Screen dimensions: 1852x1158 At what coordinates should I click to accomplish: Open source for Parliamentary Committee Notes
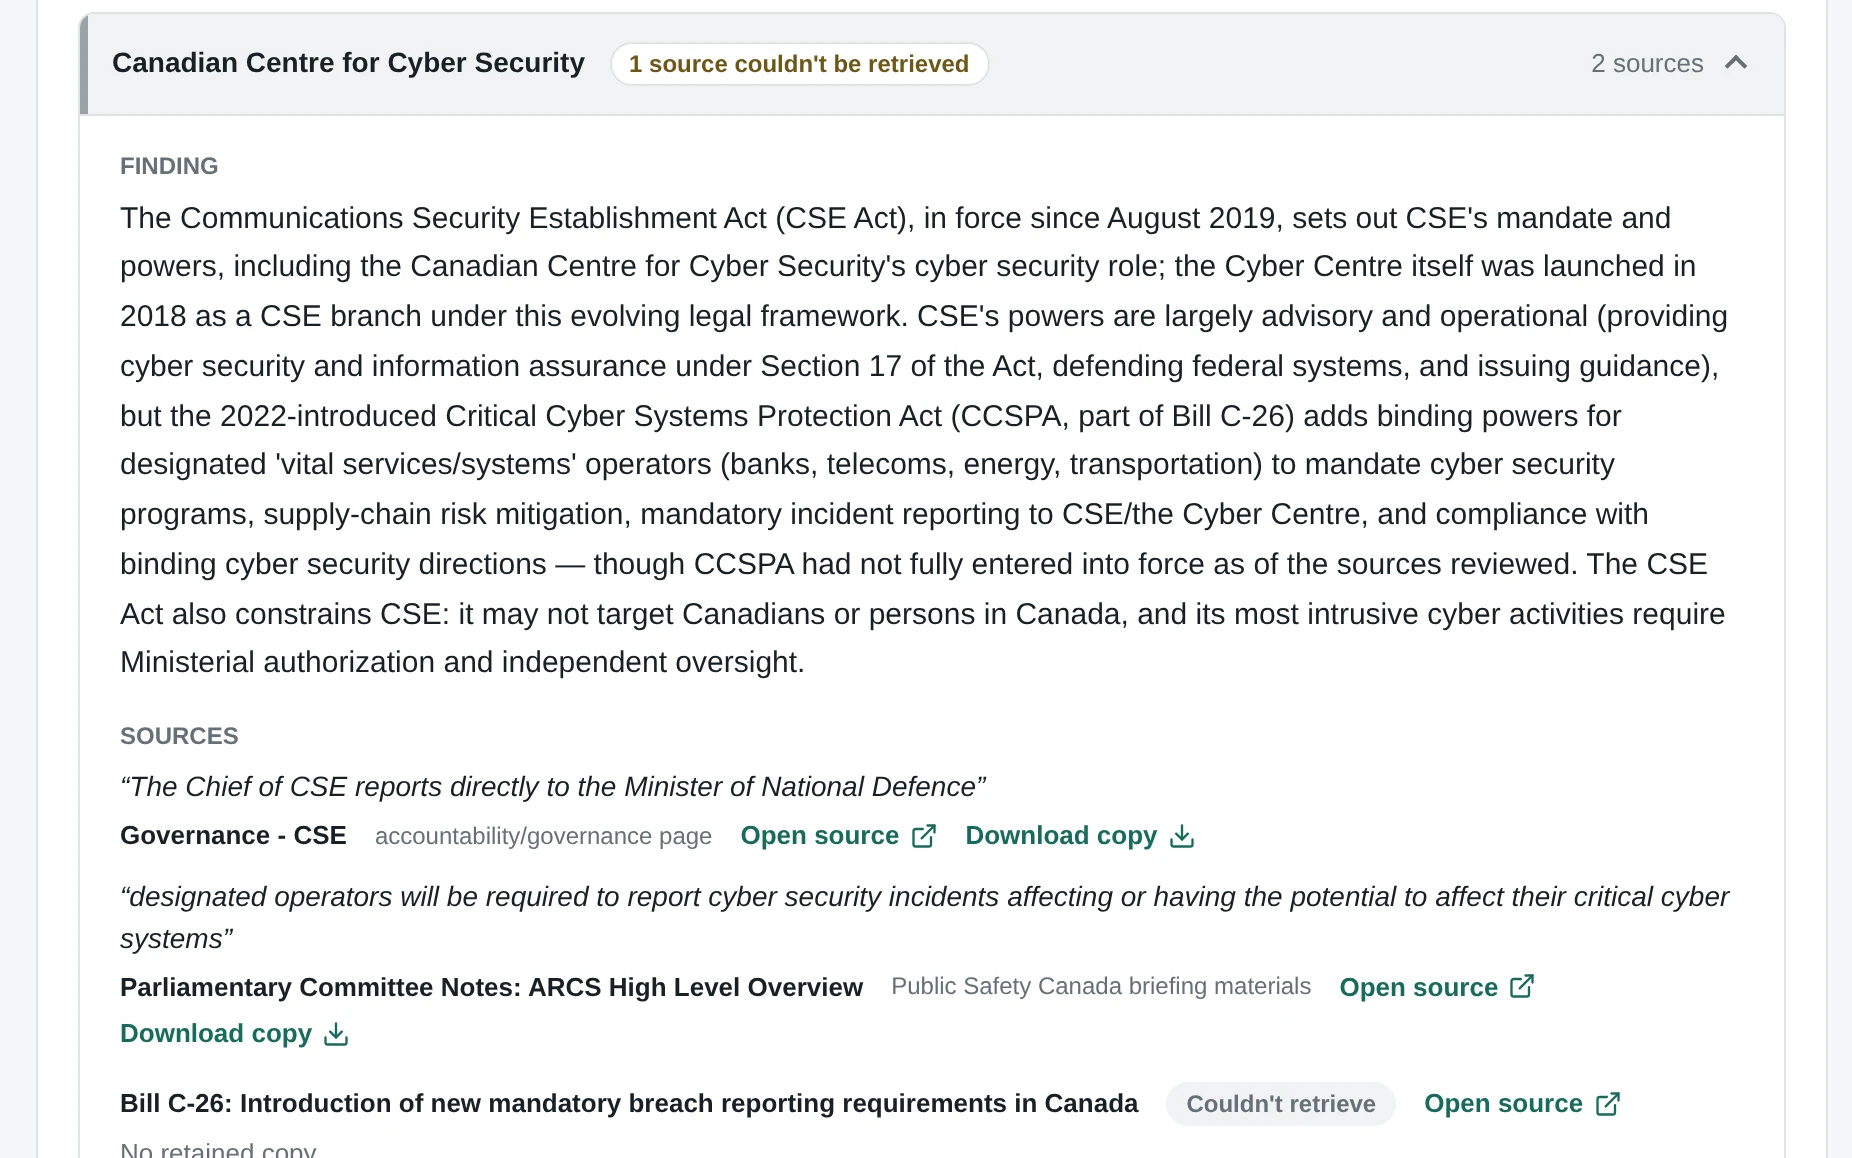pyautogui.click(x=1437, y=987)
